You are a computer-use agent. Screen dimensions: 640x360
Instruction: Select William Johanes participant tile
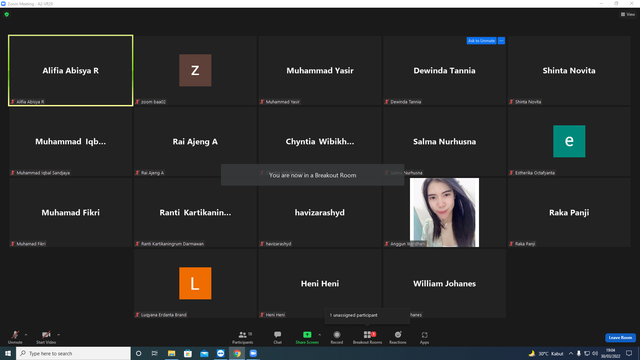click(444, 283)
